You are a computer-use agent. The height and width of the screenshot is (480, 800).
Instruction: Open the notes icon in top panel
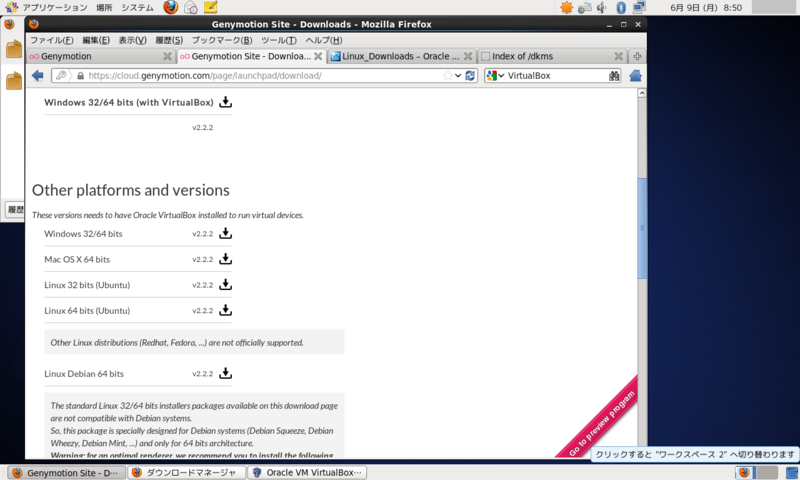[210, 7]
